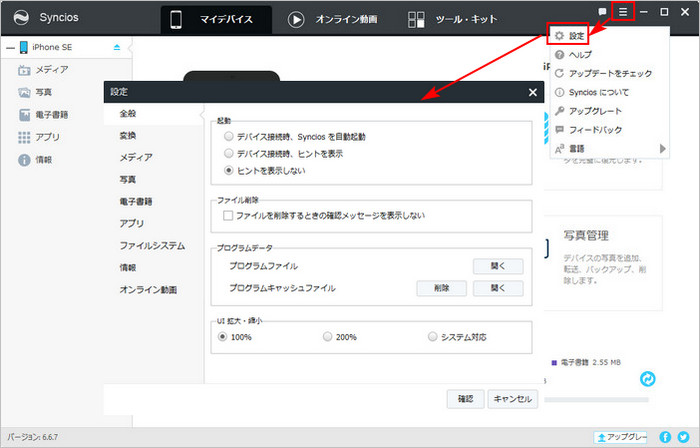Select 電子書籍 settings category in the dialog
The image size is (700, 448).
coord(136,202)
